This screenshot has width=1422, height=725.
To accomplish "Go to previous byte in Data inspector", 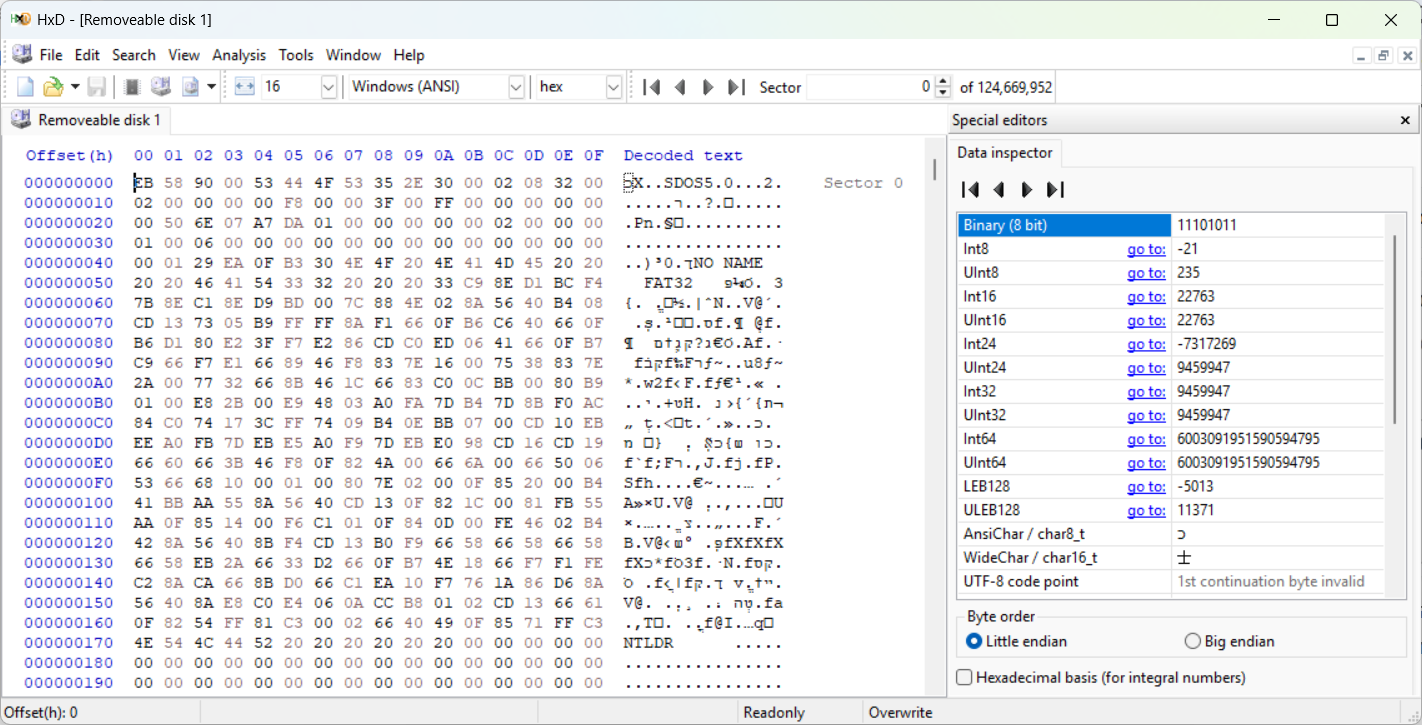I will tap(998, 190).
